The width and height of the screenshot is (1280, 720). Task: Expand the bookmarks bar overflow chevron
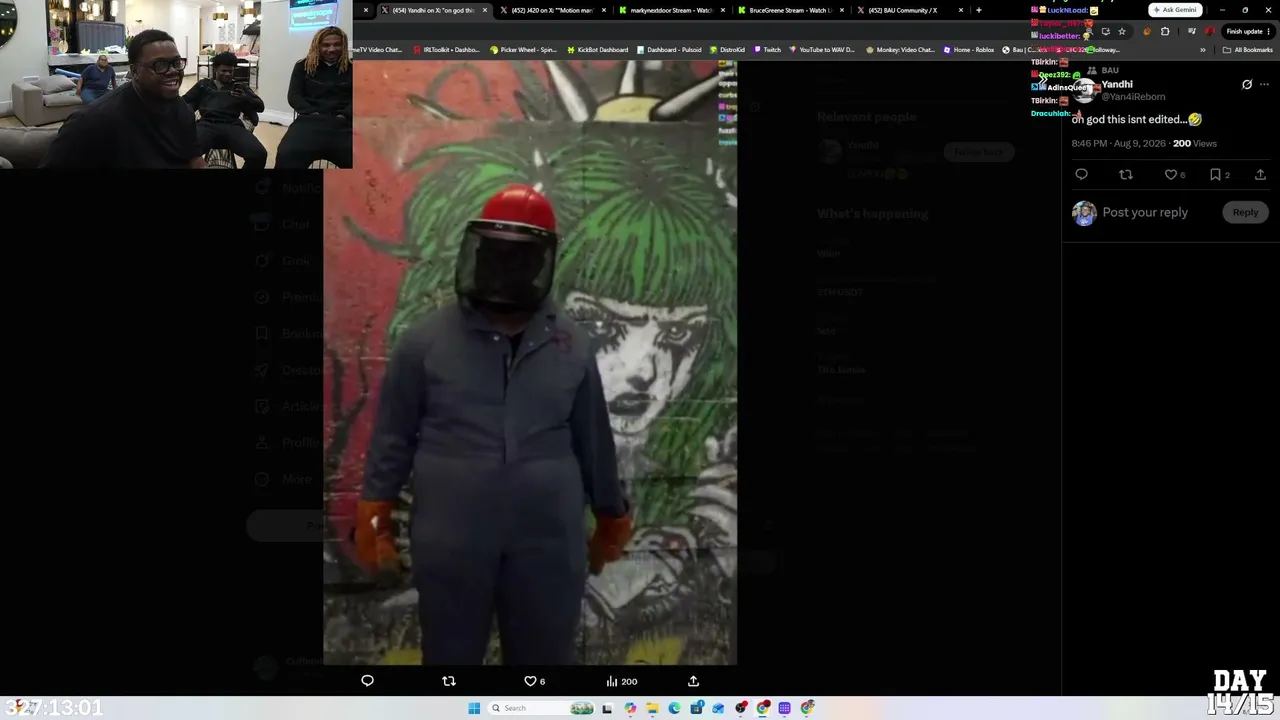point(1203,50)
